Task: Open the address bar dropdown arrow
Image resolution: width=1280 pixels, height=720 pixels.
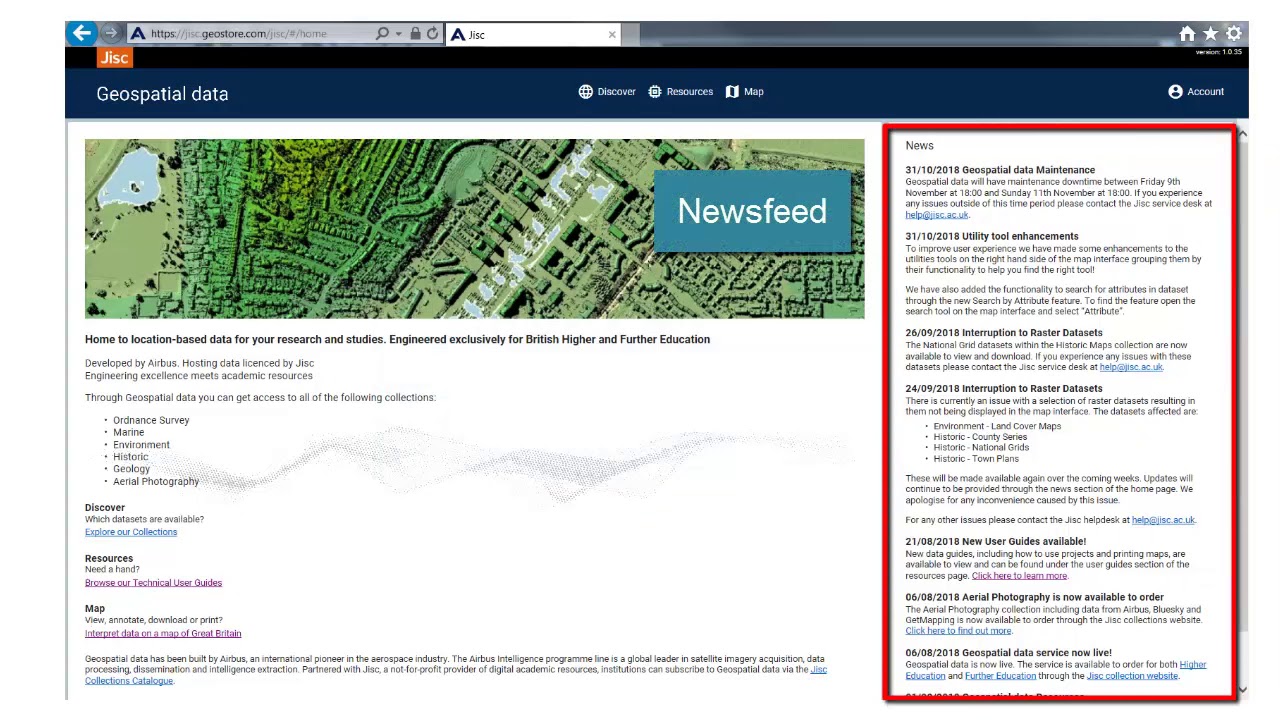Action: click(398, 34)
